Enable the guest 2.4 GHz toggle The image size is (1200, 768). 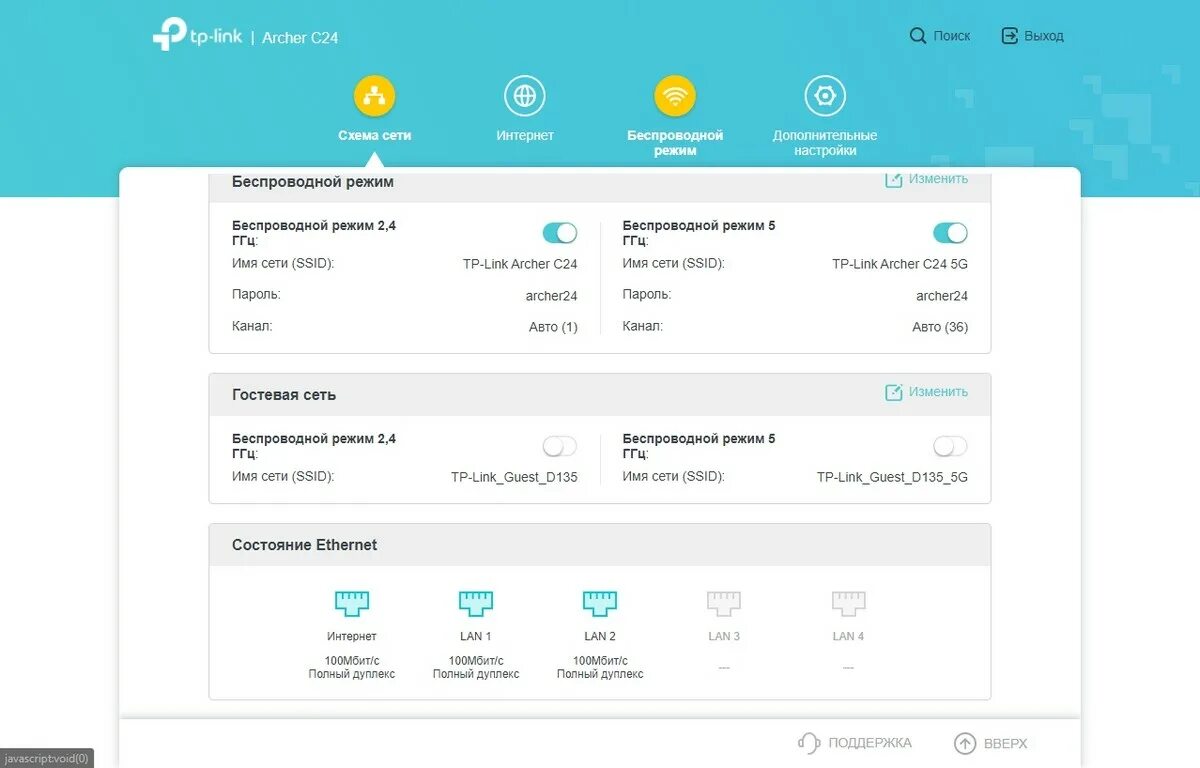click(x=560, y=446)
